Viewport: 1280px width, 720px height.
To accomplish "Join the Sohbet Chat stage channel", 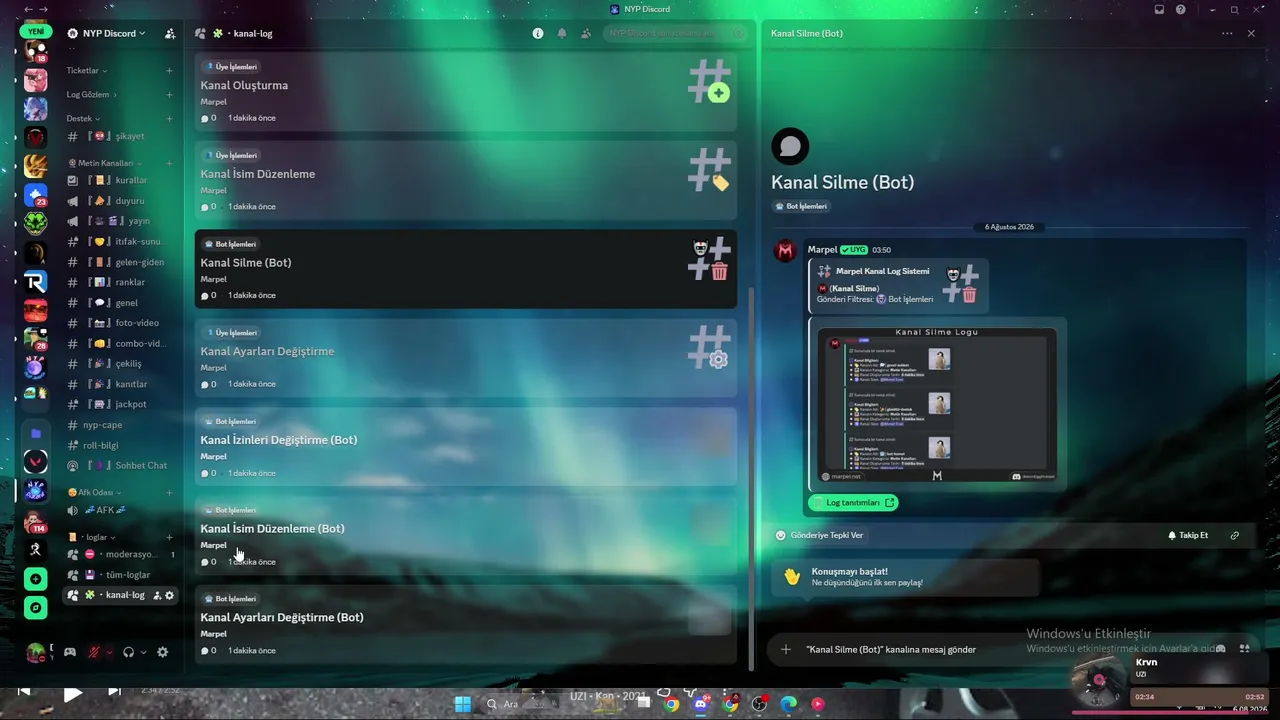I will tap(120, 465).
